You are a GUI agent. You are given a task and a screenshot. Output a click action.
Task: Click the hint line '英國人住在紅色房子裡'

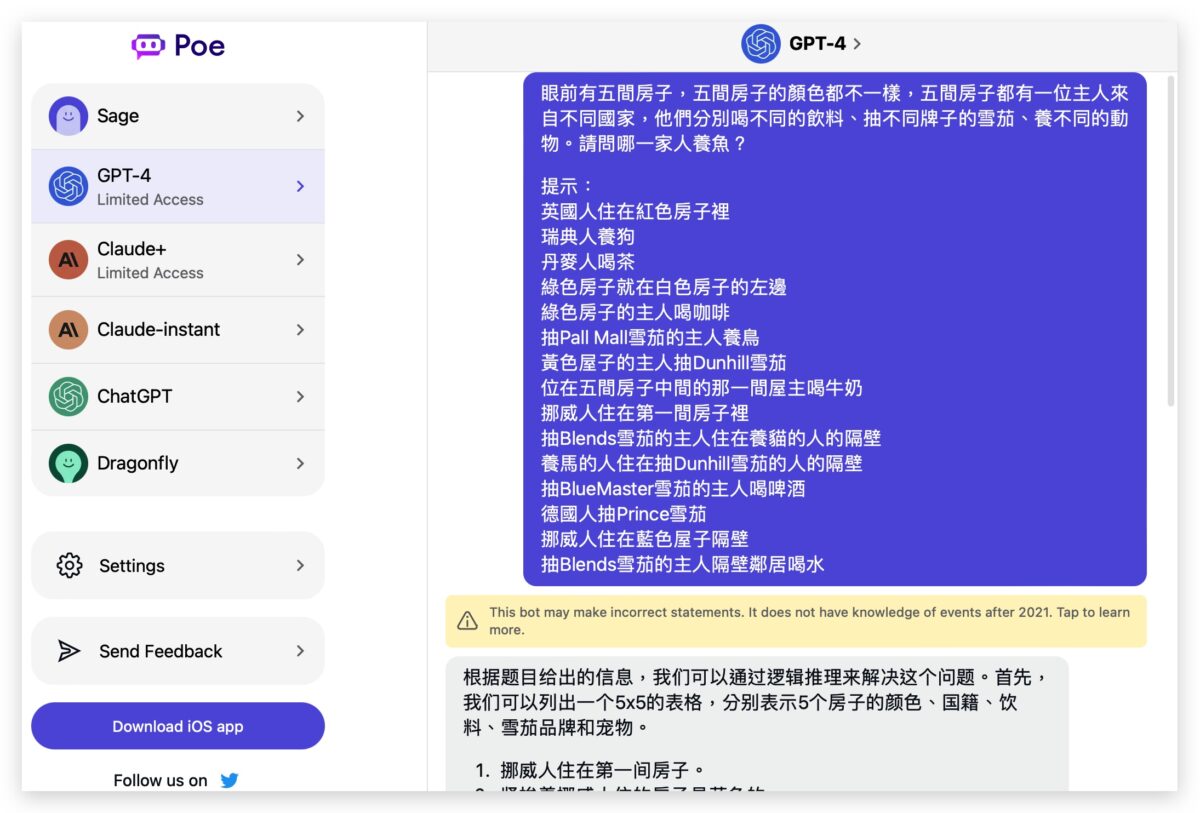(x=635, y=212)
